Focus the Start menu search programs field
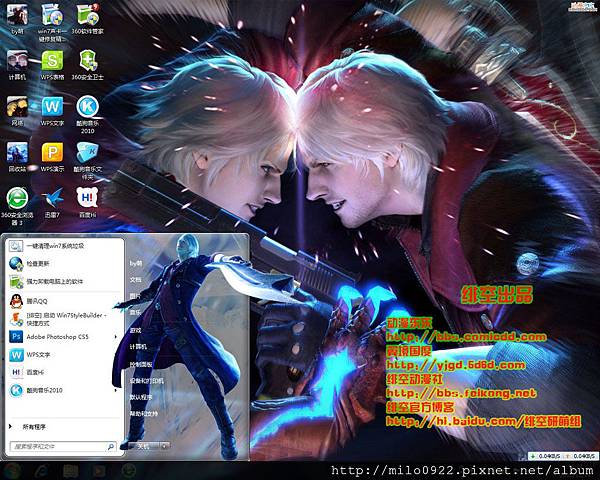 click(x=63, y=446)
